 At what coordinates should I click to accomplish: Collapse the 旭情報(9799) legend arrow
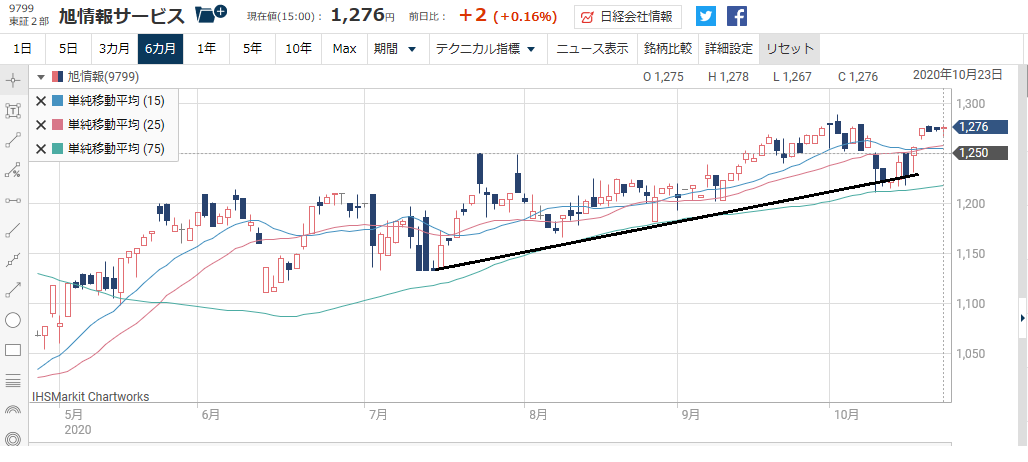[x=41, y=77]
